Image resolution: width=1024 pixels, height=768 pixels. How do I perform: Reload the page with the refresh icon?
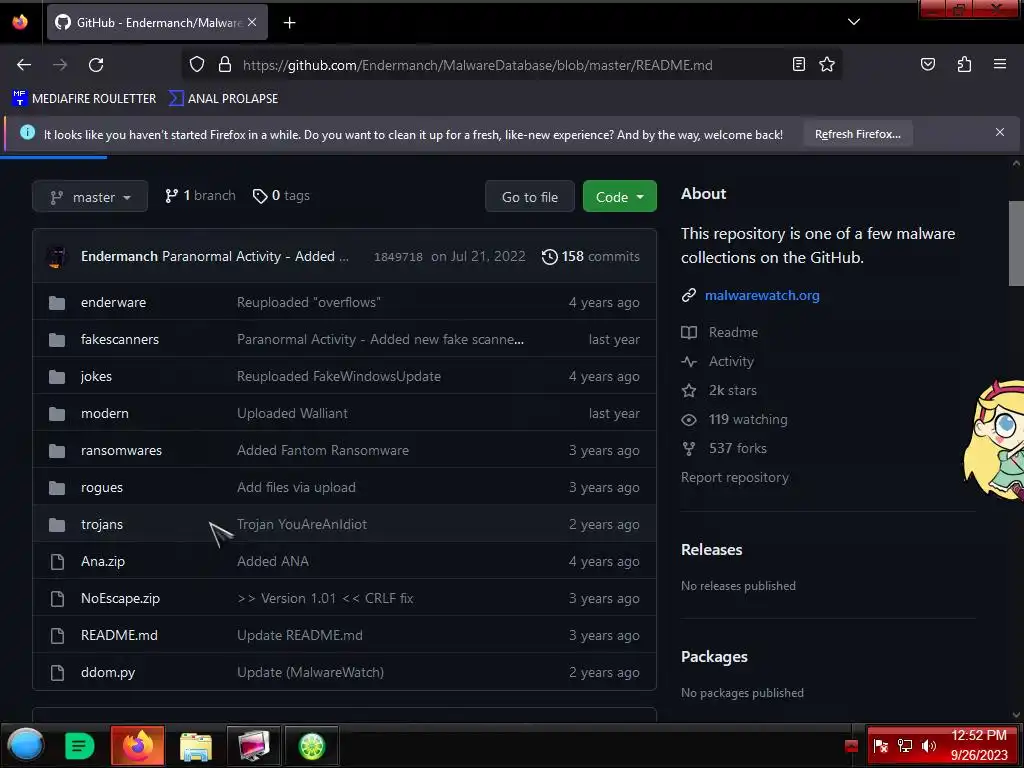(x=96, y=65)
